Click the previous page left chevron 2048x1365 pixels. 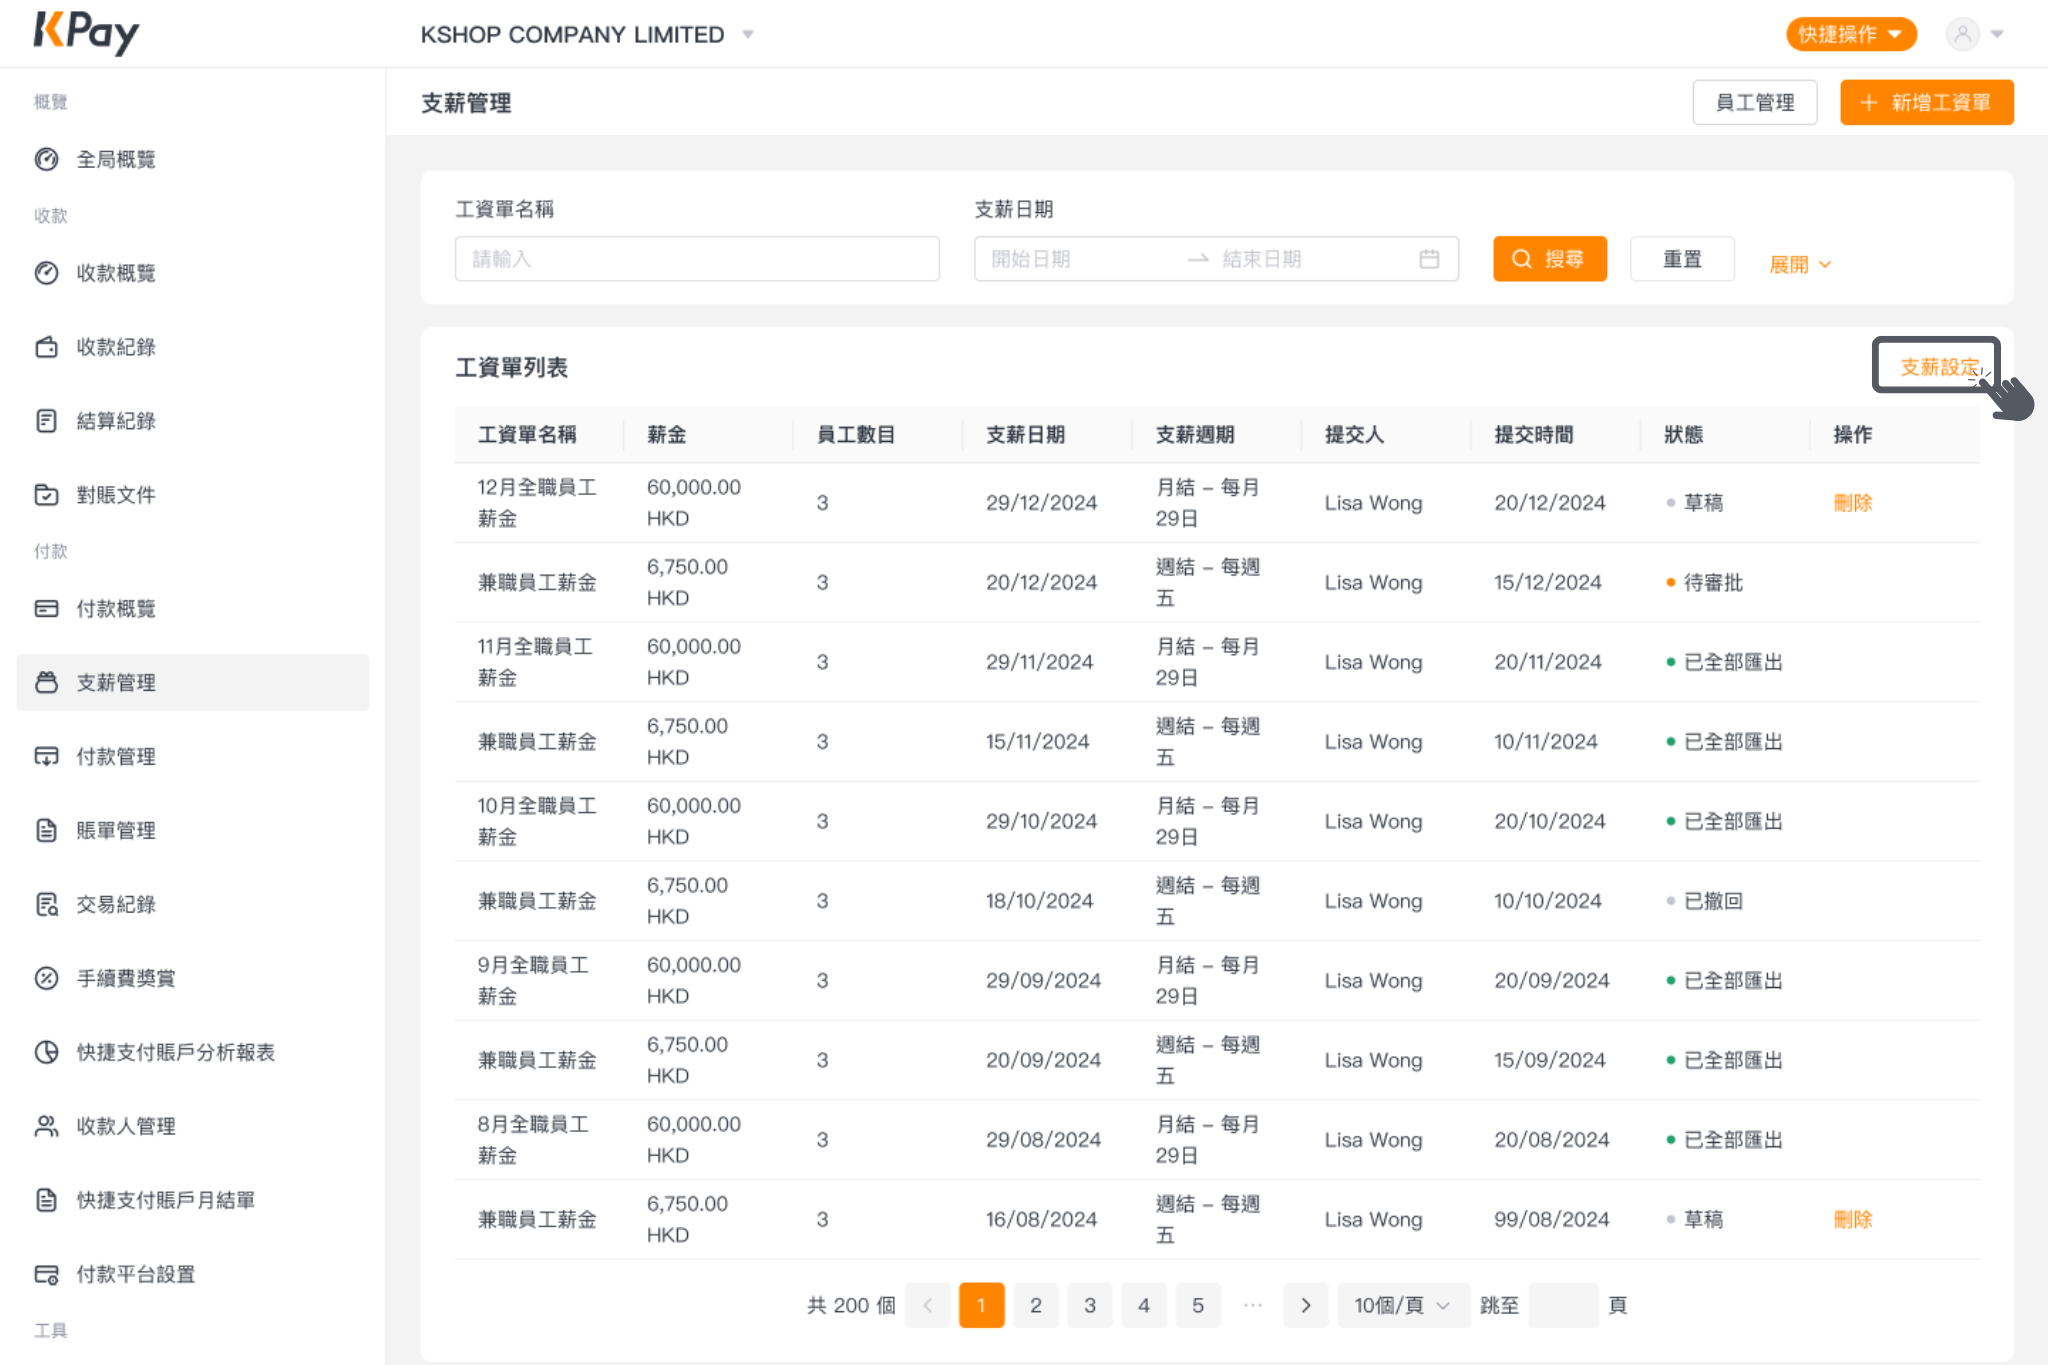pos(927,1305)
